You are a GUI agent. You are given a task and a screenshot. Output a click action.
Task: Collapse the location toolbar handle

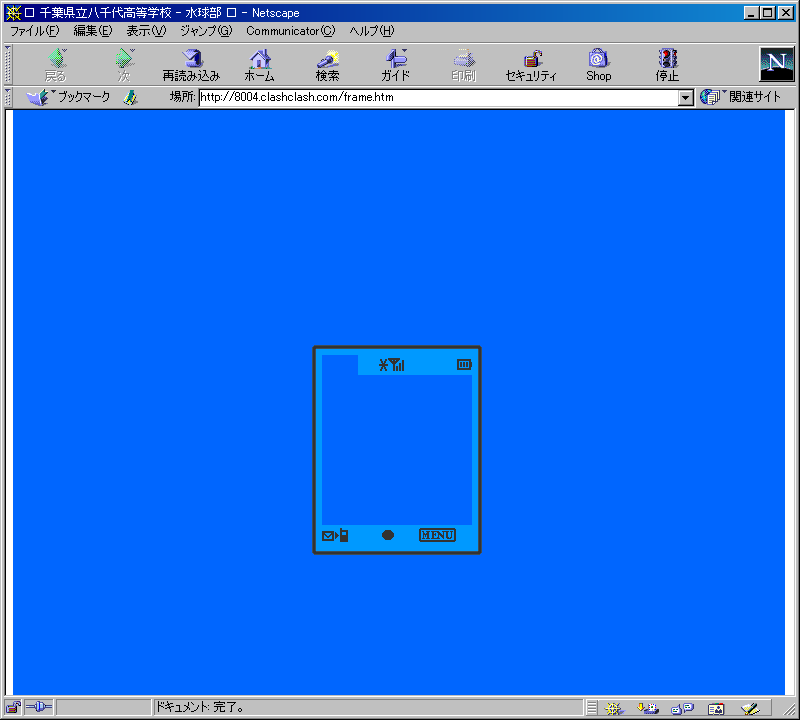click(8, 97)
